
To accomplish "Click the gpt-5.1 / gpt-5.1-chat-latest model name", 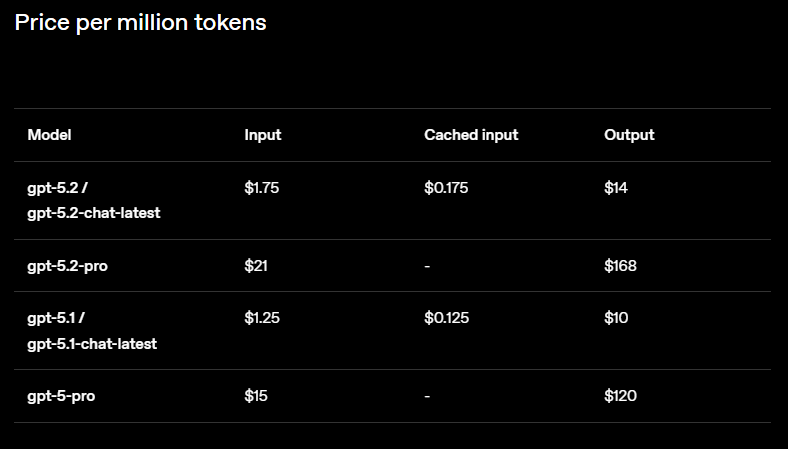I will coord(91,330).
